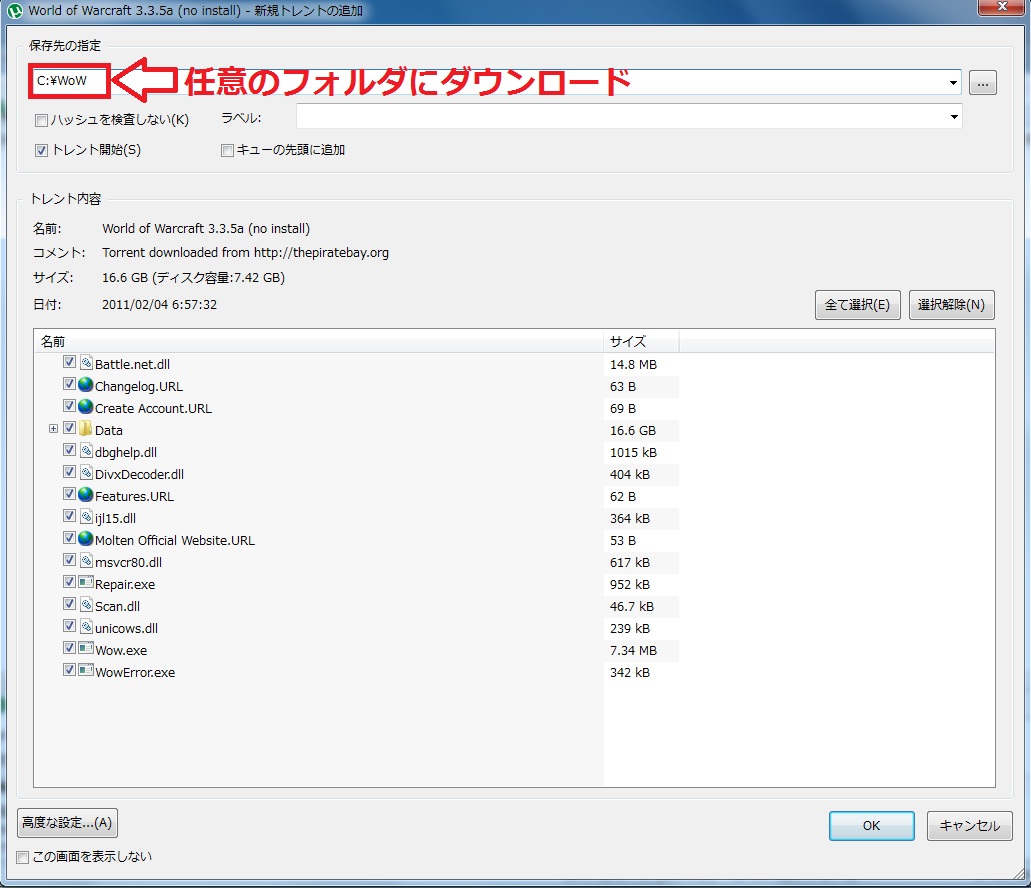Click the DivxDecoder.dll file icon

coord(85,472)
